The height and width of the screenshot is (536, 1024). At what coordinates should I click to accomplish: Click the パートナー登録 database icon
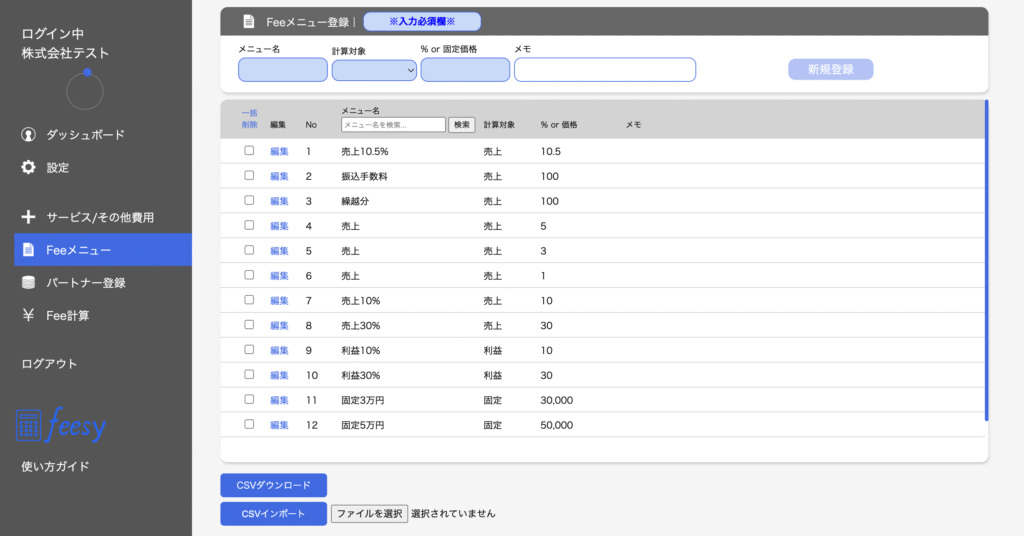tap(28, 282)
